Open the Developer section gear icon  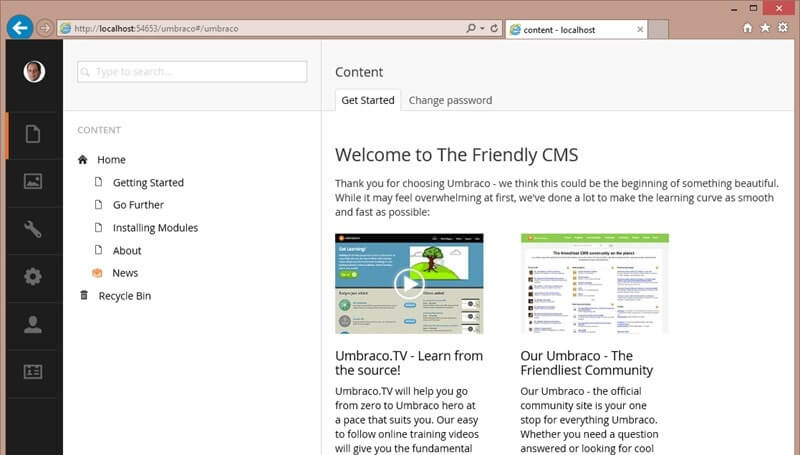tap(33, 276)
